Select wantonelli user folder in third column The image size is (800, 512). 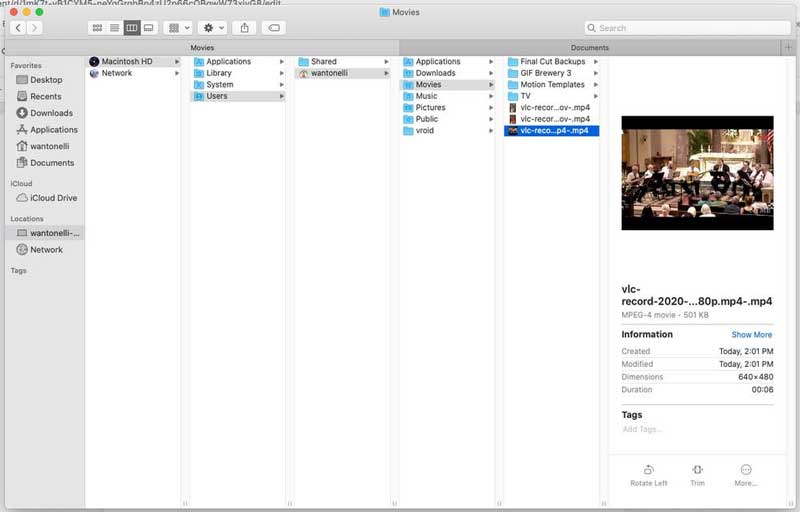pyautogui.click(x=343, y=73)
